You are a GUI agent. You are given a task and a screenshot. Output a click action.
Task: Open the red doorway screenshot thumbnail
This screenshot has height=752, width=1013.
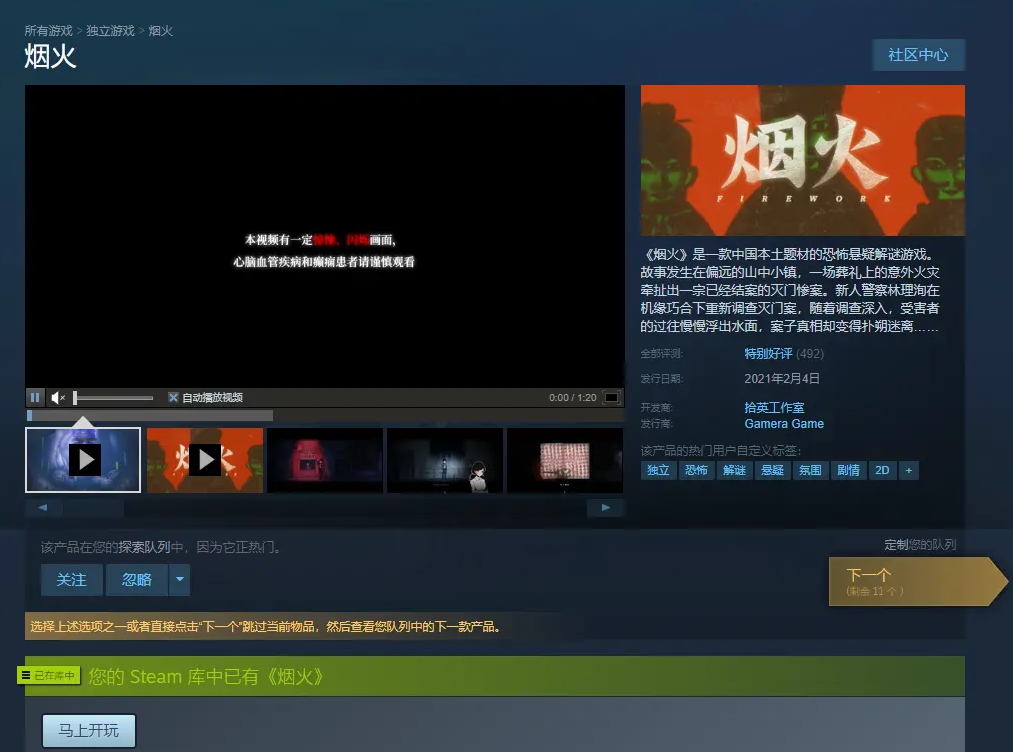pos(325,460)
